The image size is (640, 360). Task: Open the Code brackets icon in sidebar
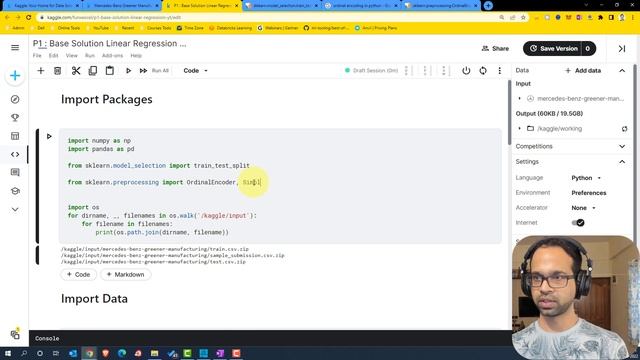tap(15, 154)
